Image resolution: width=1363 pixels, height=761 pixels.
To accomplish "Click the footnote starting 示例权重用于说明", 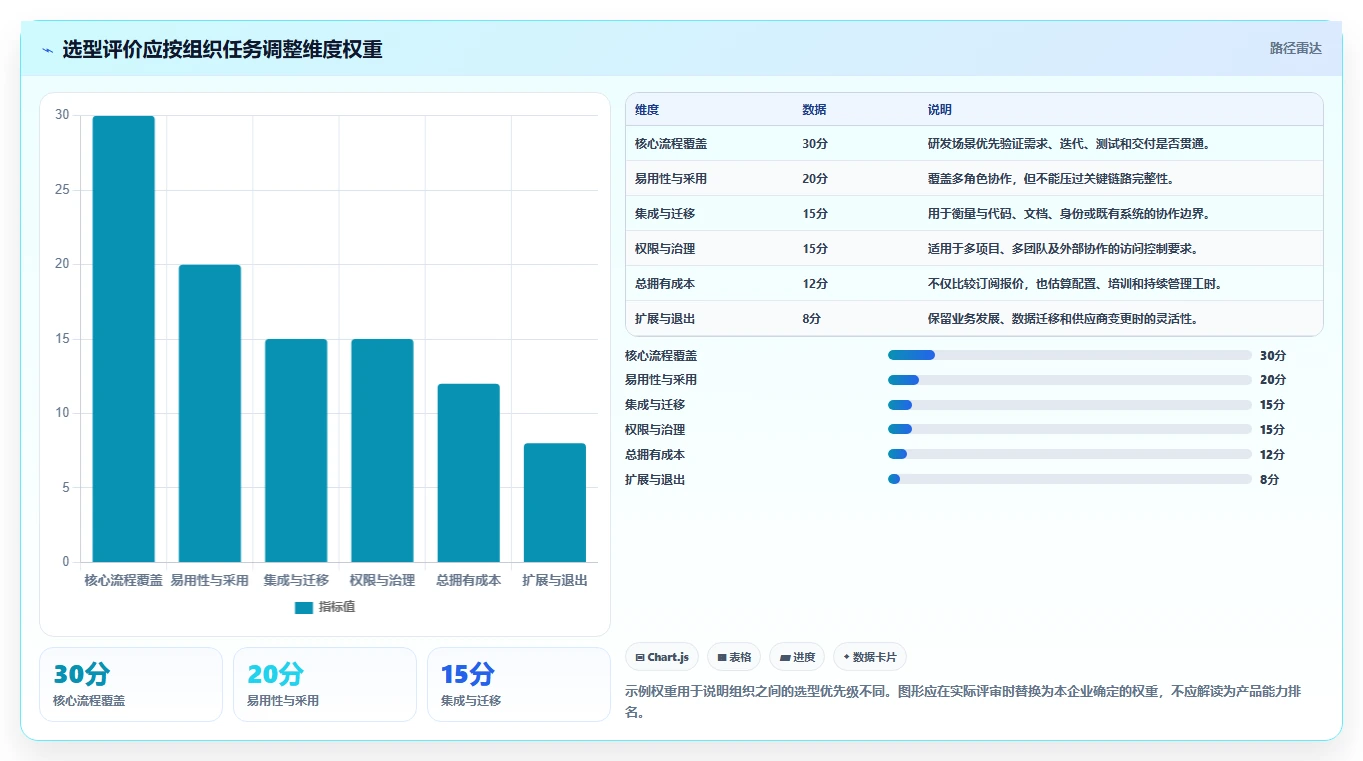I will click(963, 702).
